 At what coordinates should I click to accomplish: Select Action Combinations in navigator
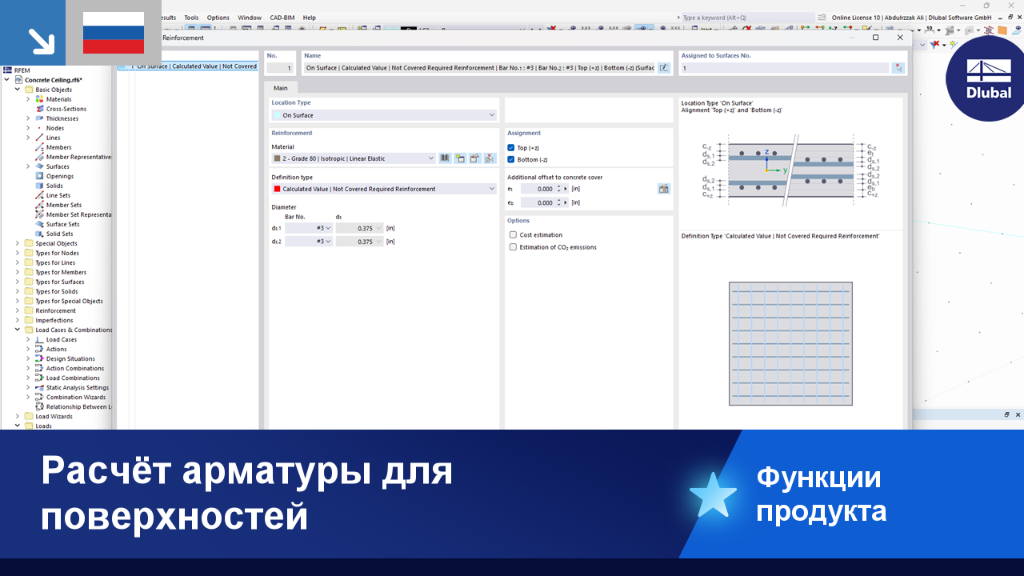click(74, 368)
